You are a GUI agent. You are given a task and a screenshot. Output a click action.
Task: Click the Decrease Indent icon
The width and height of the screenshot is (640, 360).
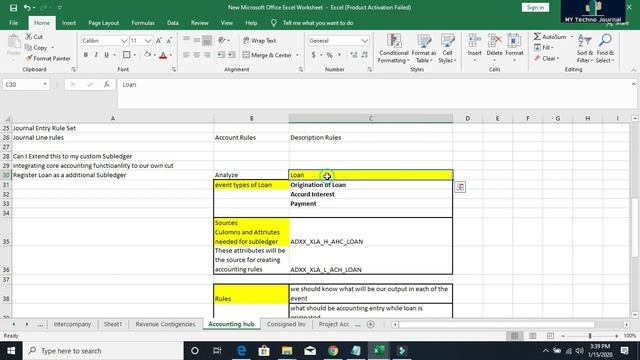[221, 55]
